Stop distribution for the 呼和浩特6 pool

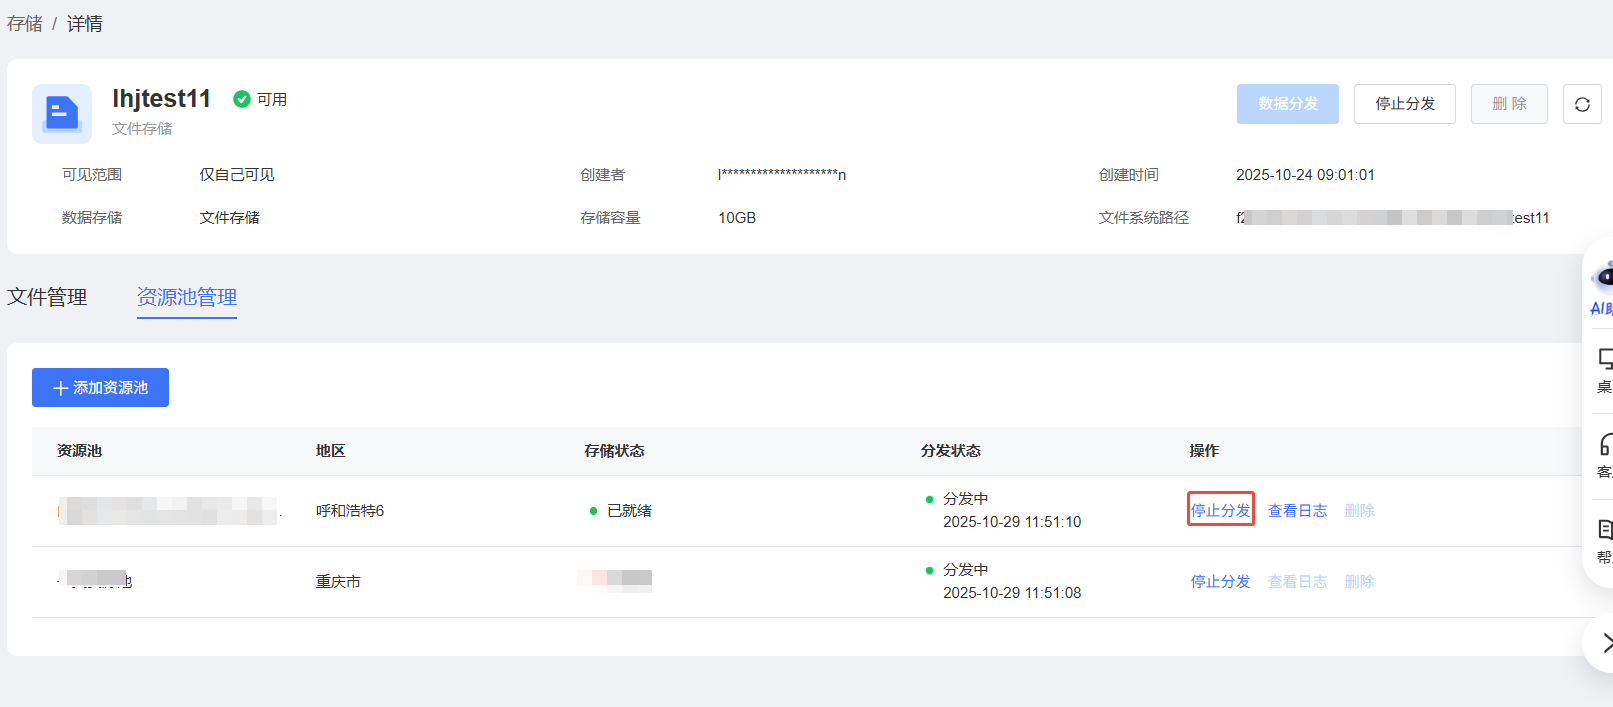(x=1220, y=510)
